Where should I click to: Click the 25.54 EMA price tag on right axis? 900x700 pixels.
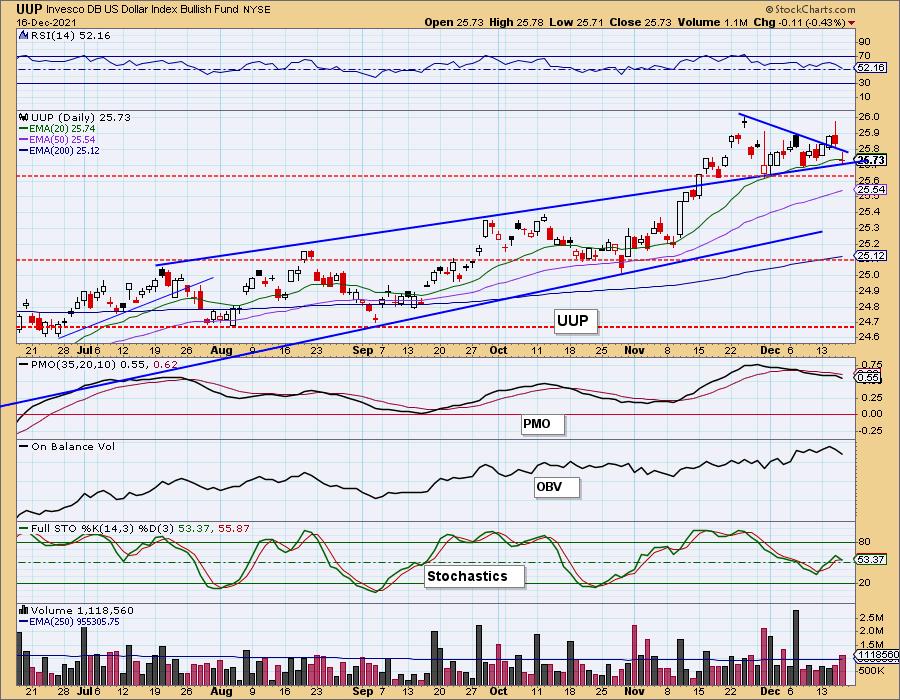[871, 190]
